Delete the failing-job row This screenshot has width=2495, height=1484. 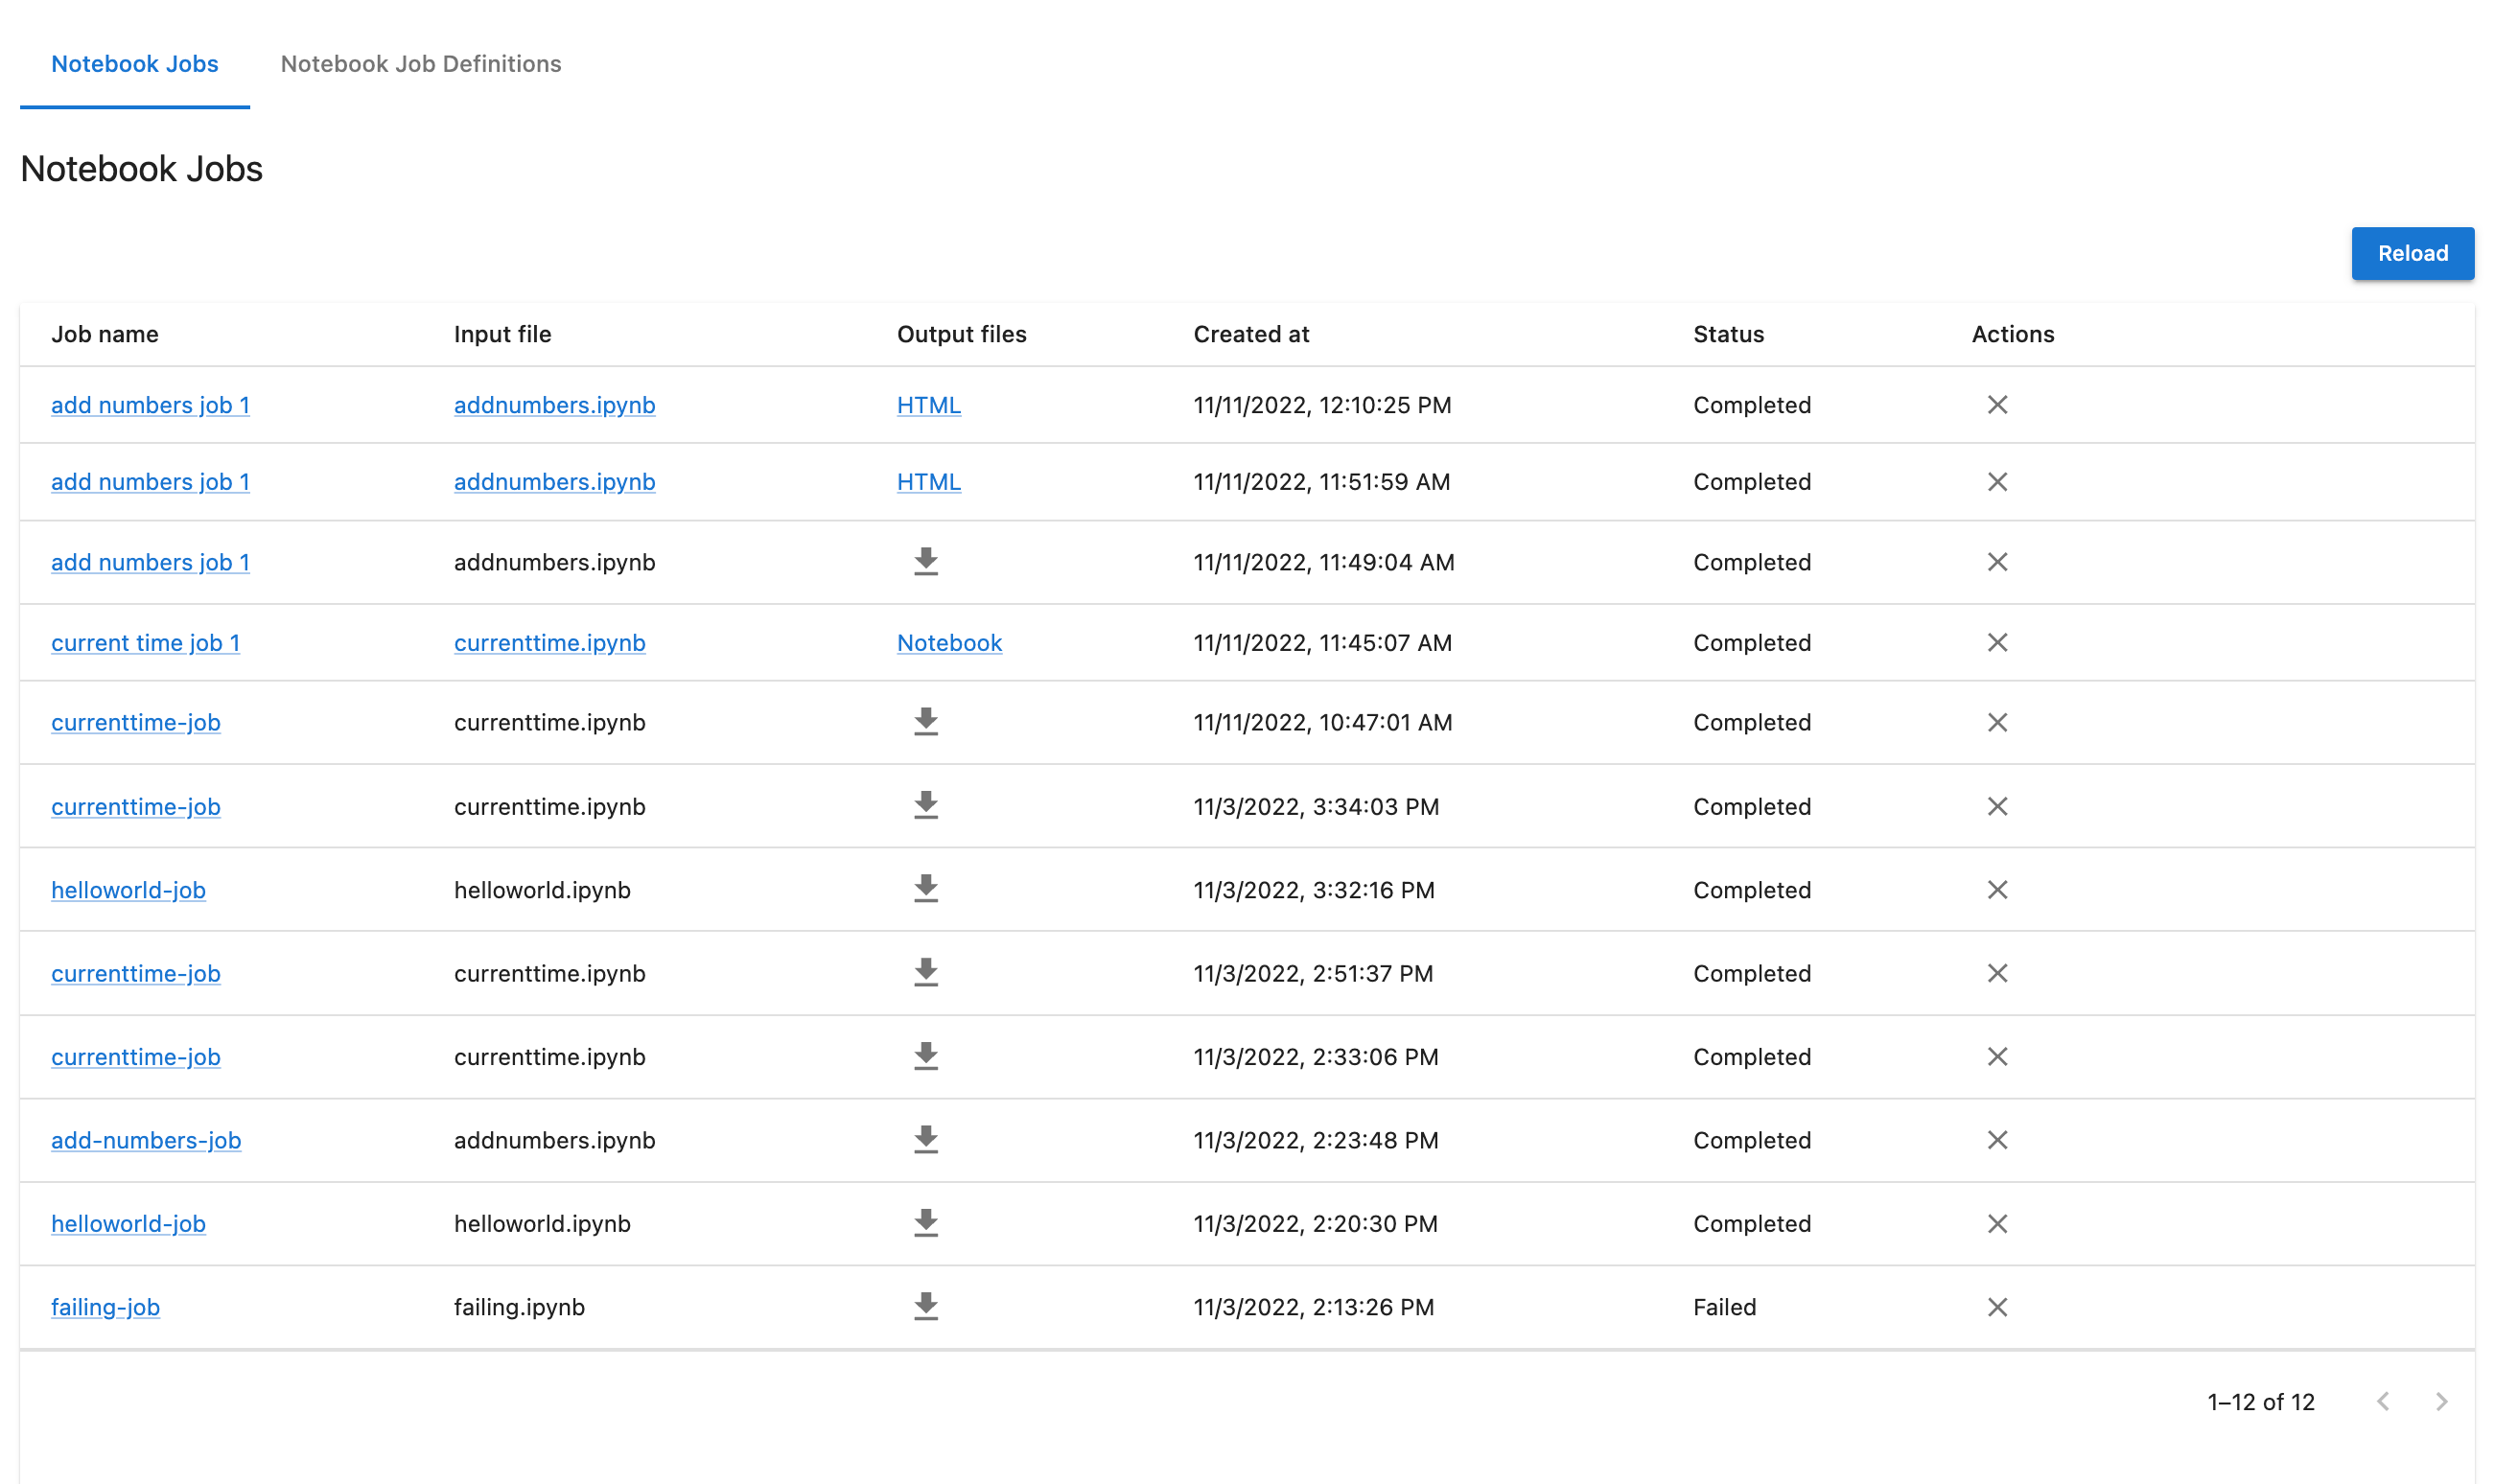click(1997, 1308)
